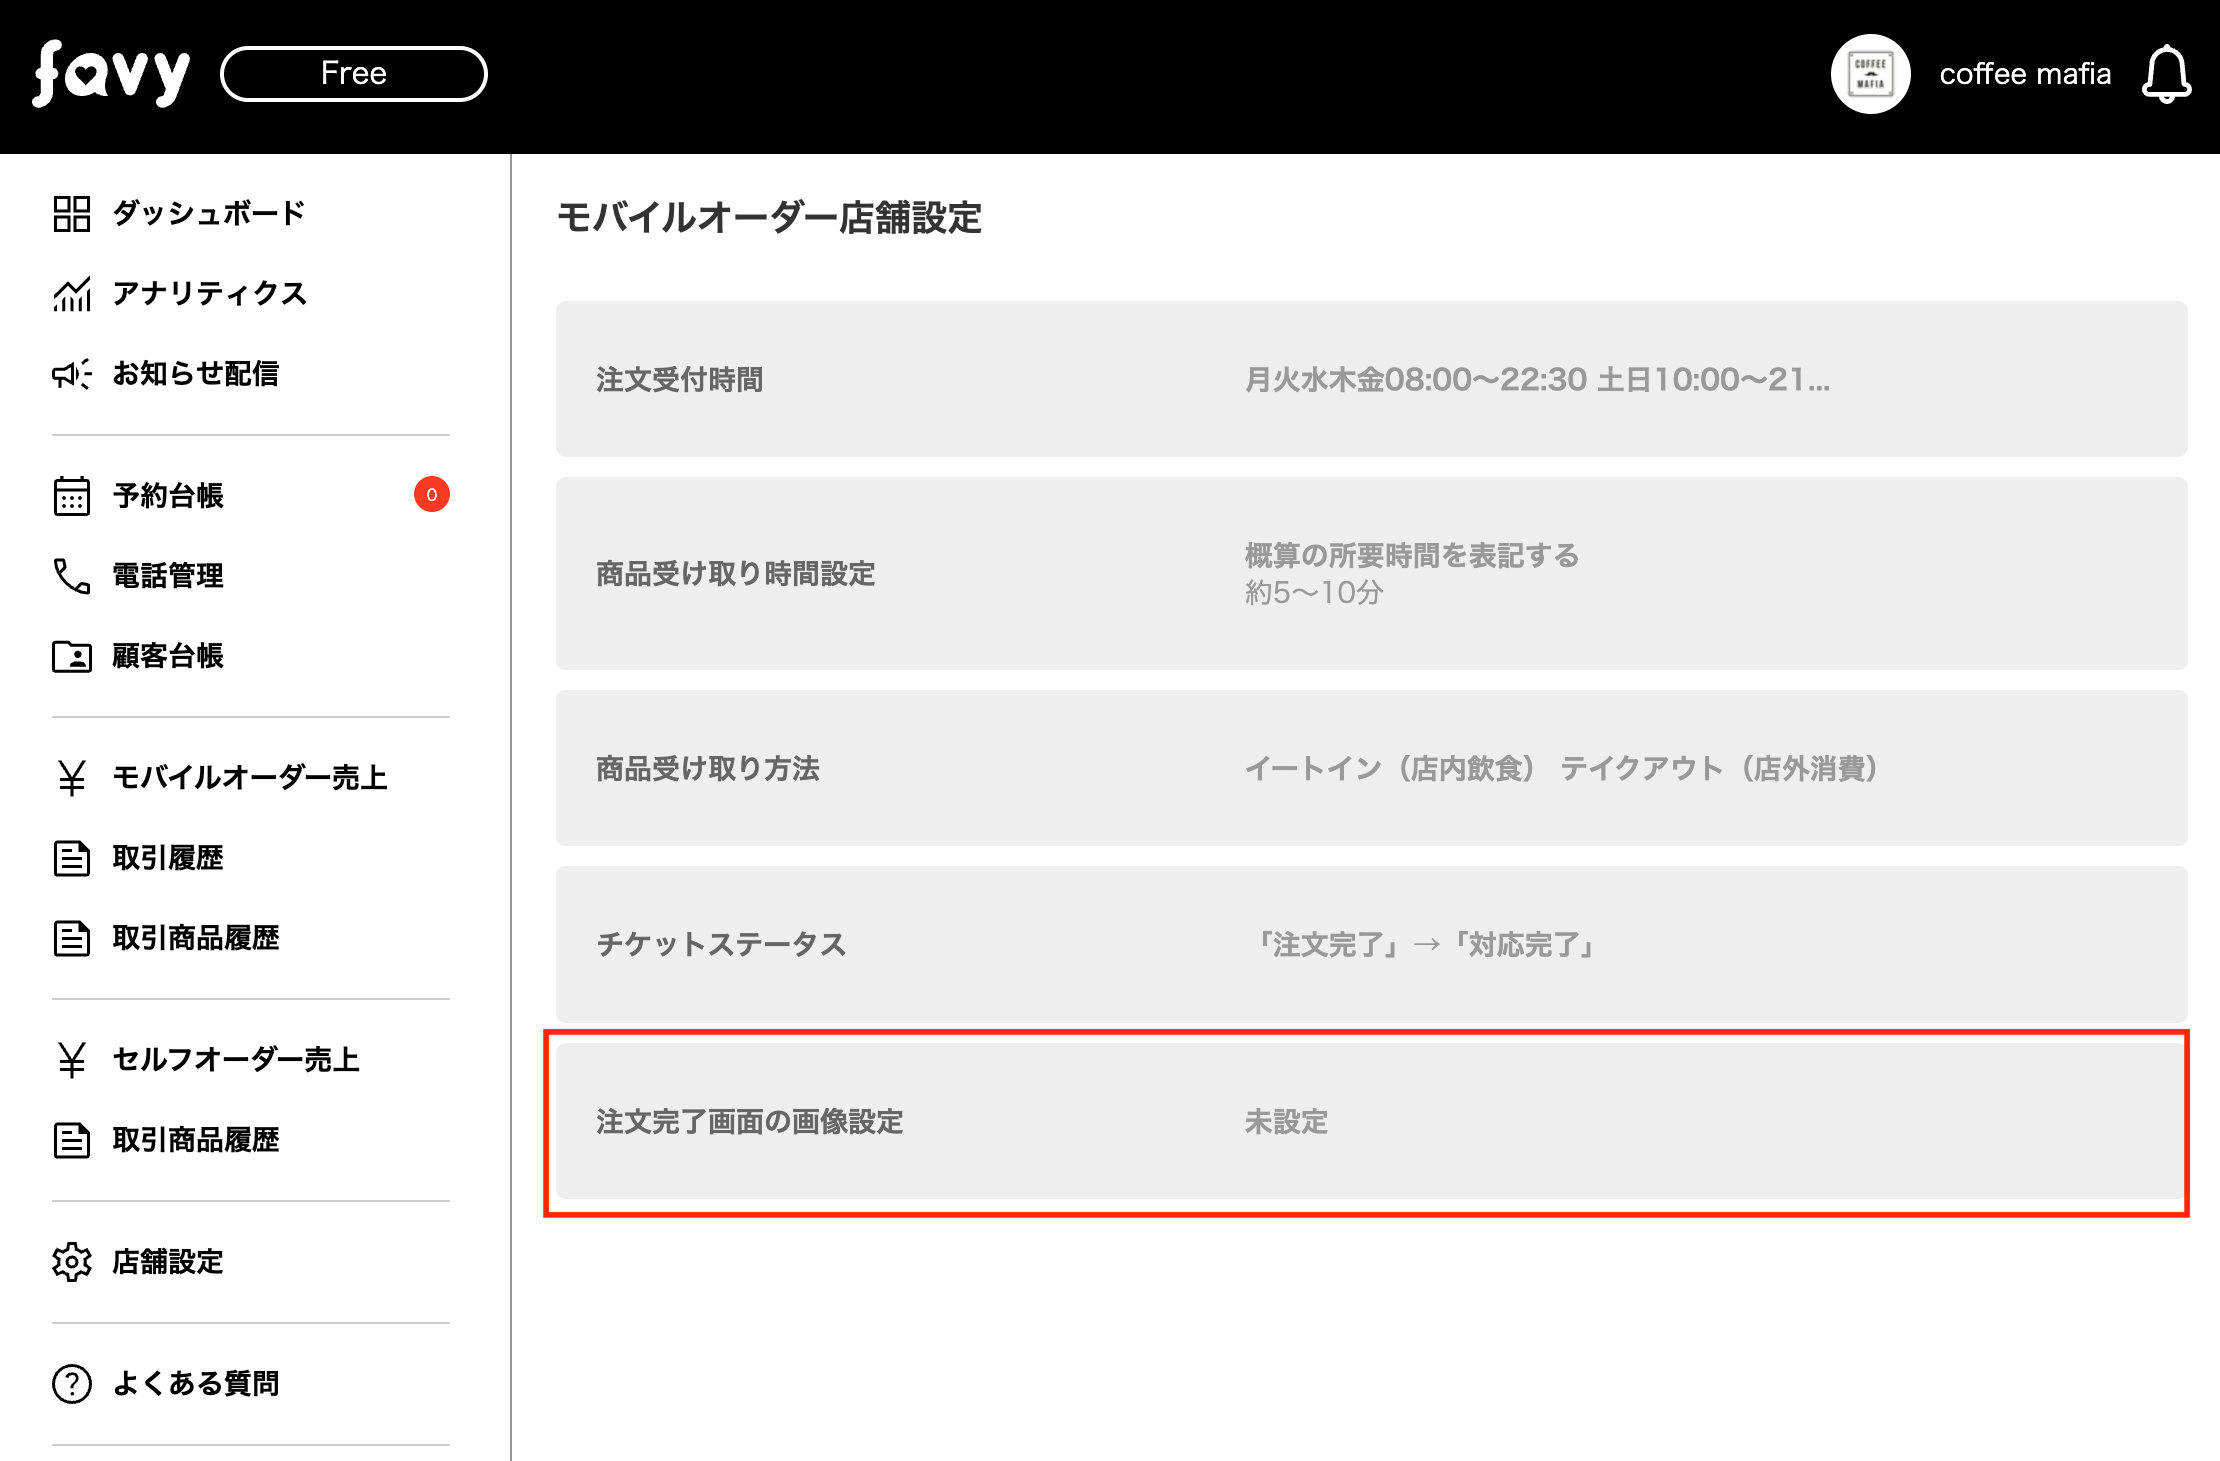Click the favy logo
The height and width of the screenshot is (1461, 2220).
[x=111, y=73]
